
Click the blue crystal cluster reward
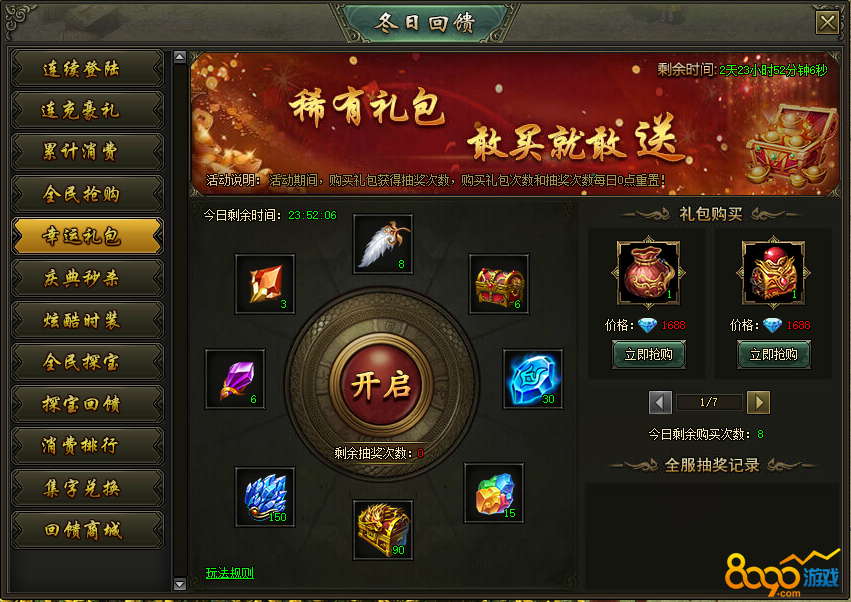pyautogui.click(x=265, y=497)
